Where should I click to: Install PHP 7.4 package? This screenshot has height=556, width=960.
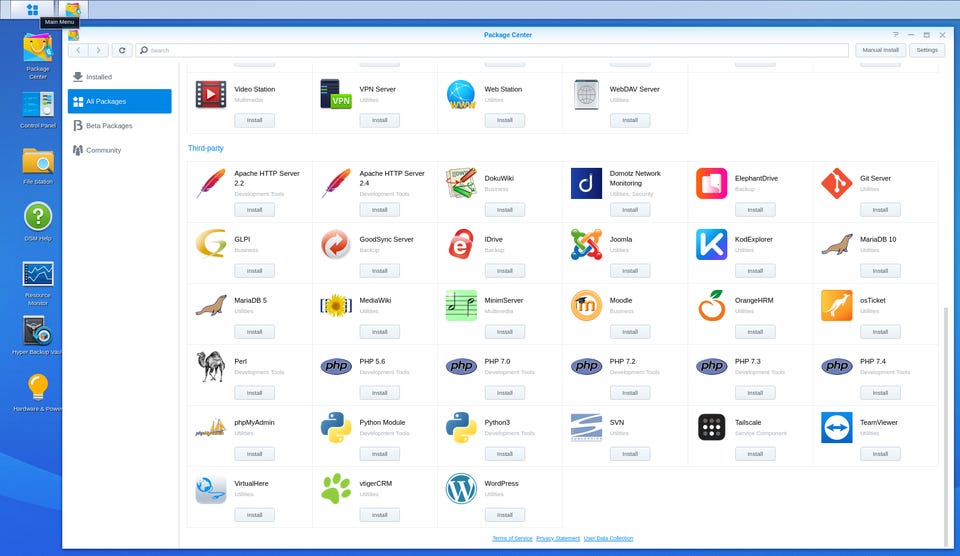coord(880,393)
